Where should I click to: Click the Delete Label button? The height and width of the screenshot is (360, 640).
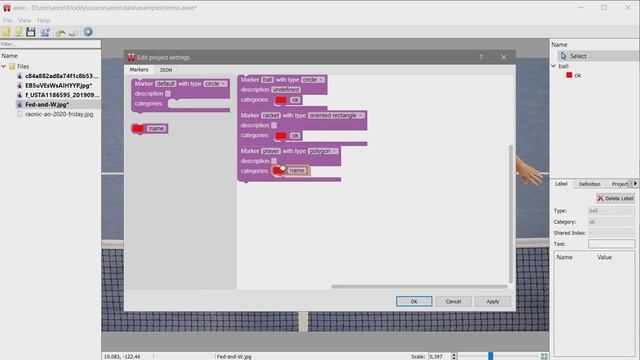[x=615, y=198]
